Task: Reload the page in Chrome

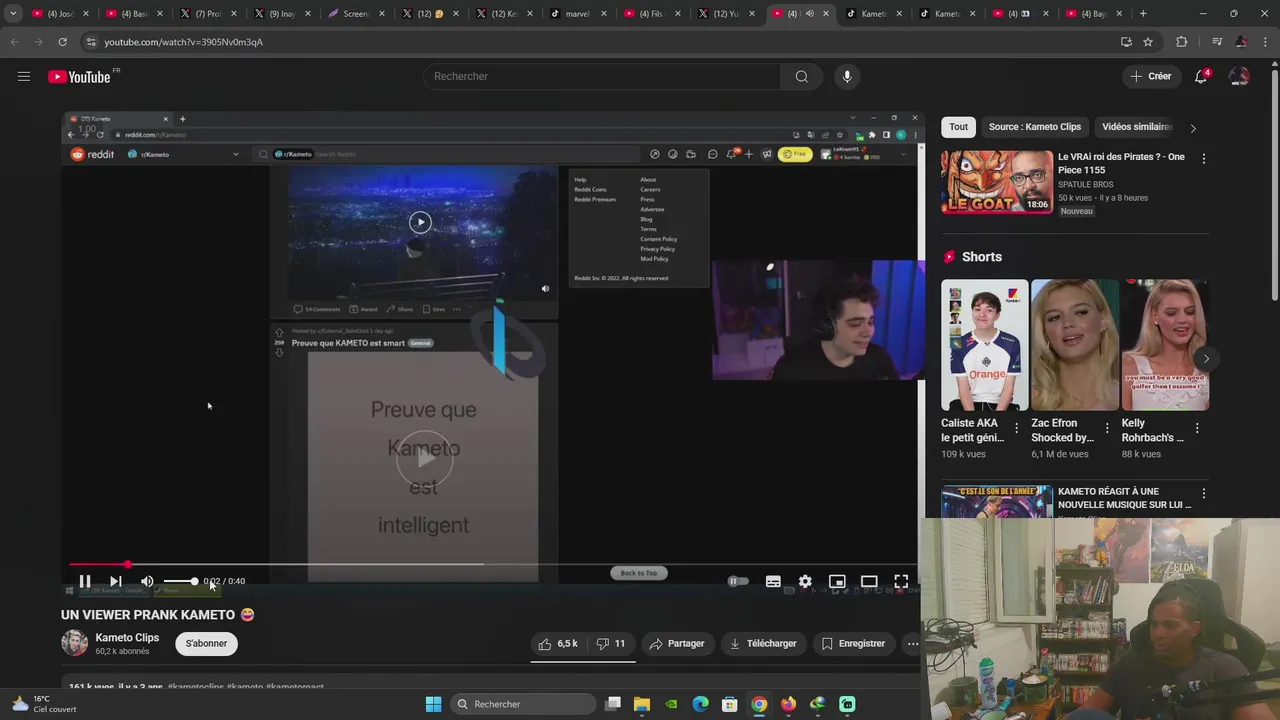Action: point(62,42)
